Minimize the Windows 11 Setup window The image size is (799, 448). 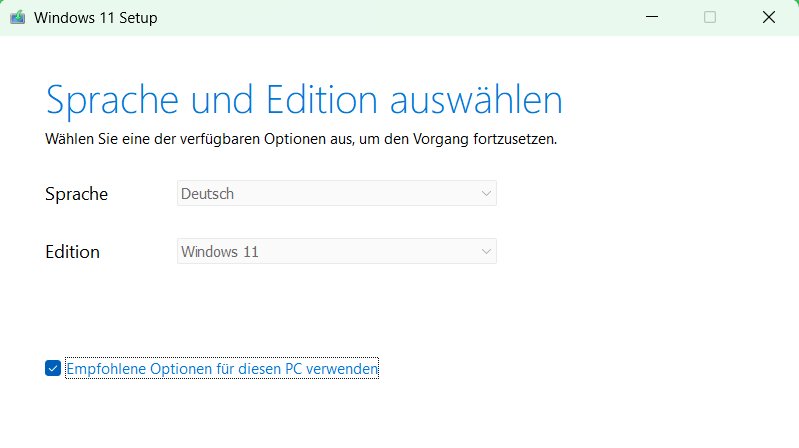pyautogui.click(x=652, y=17)
